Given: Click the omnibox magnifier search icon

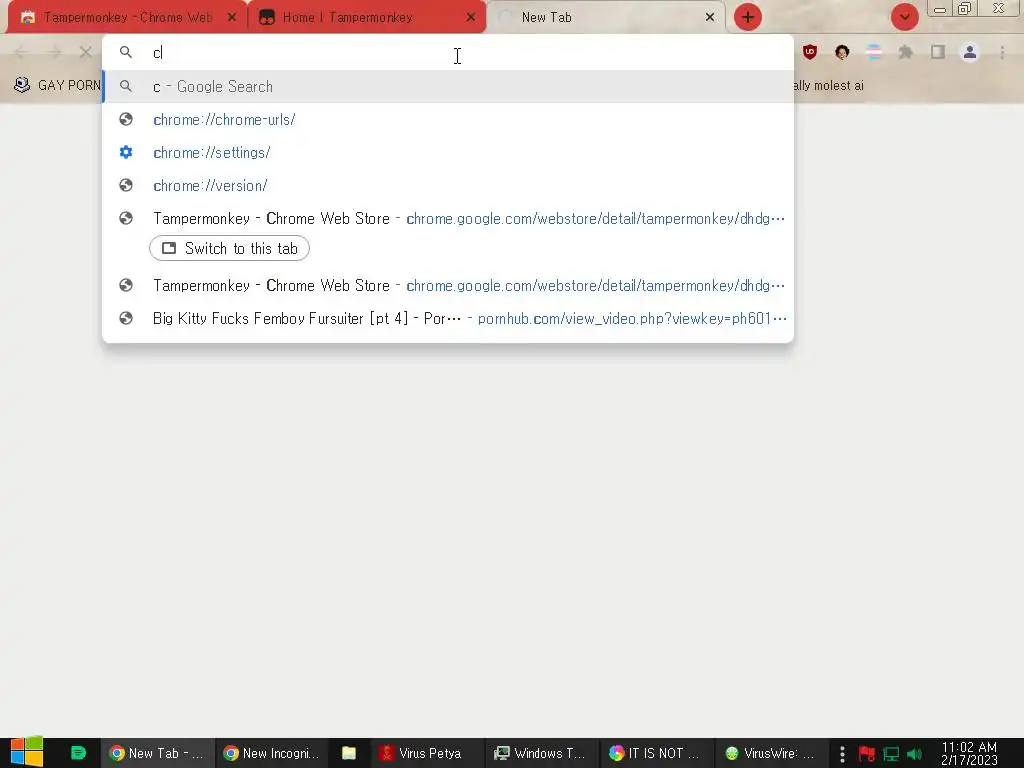Looking at the screenshot, I should click(x=126, y=52).
